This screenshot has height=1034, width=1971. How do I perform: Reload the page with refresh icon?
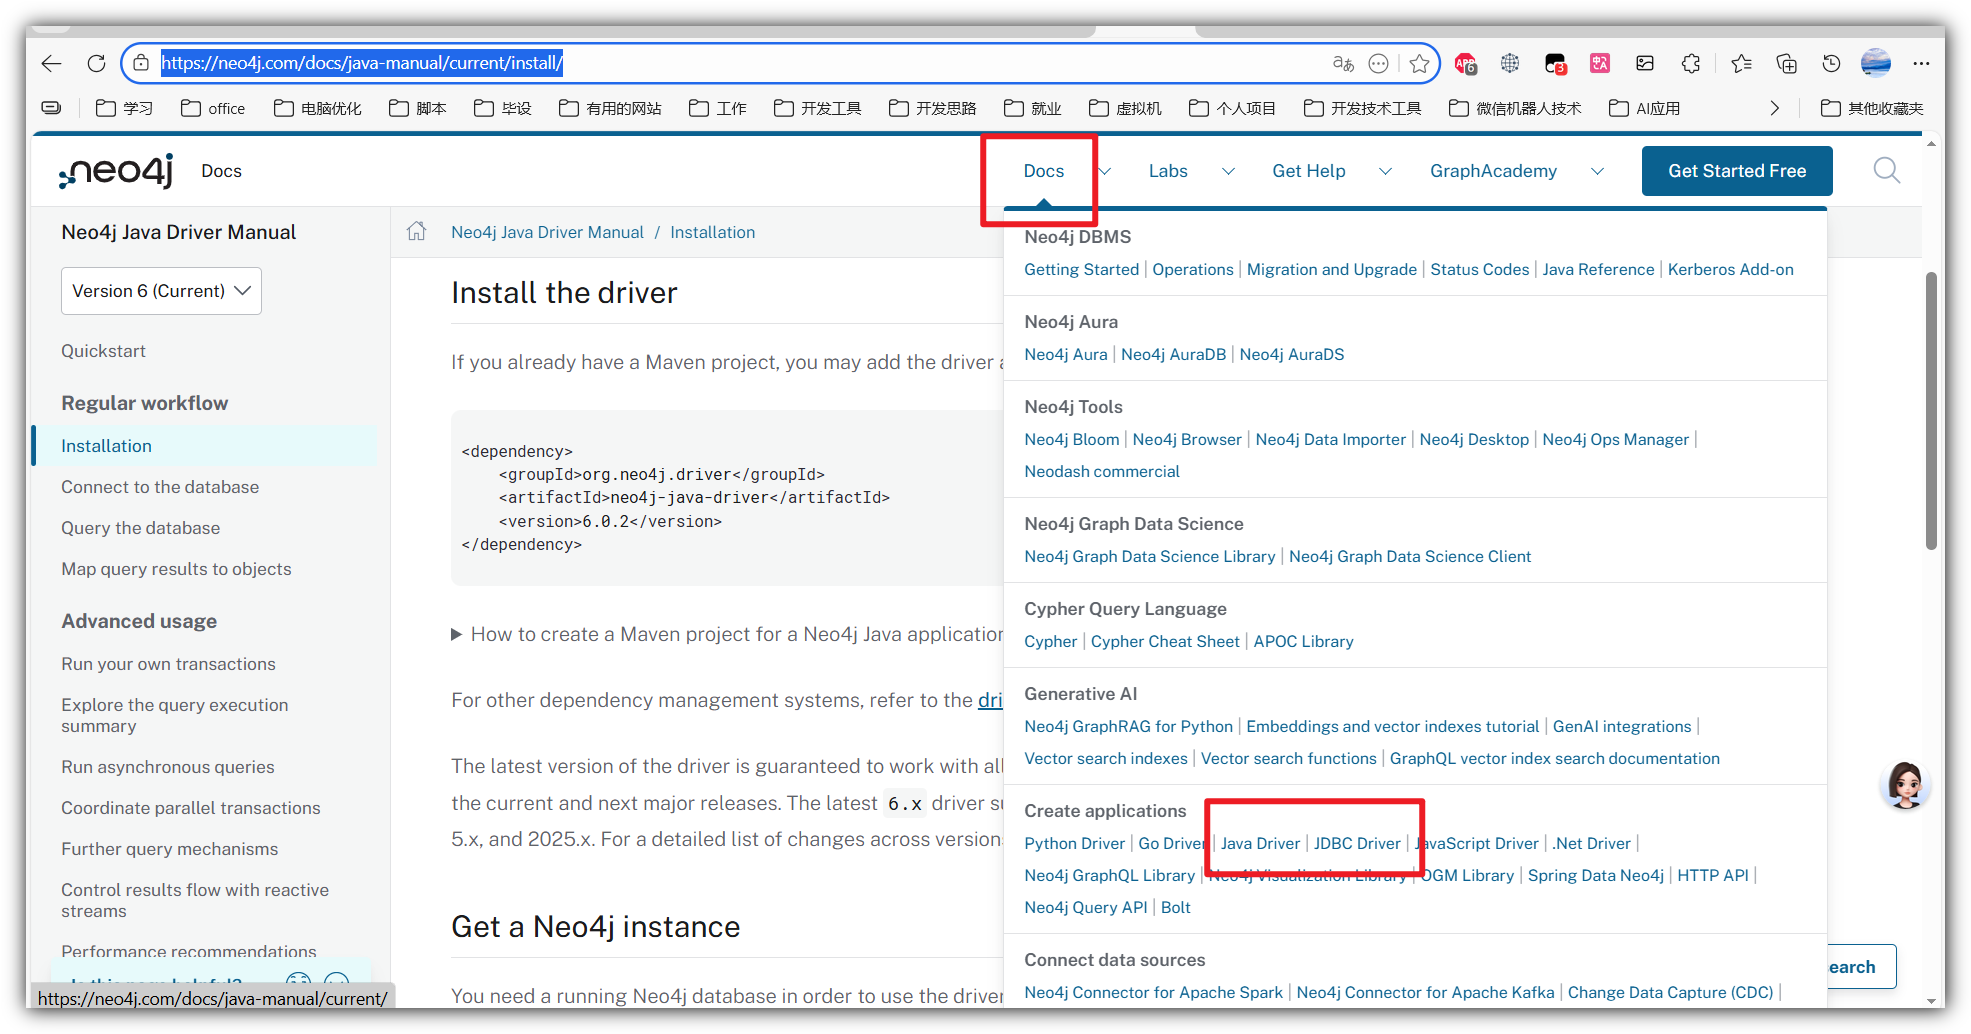tap(96, 63)
